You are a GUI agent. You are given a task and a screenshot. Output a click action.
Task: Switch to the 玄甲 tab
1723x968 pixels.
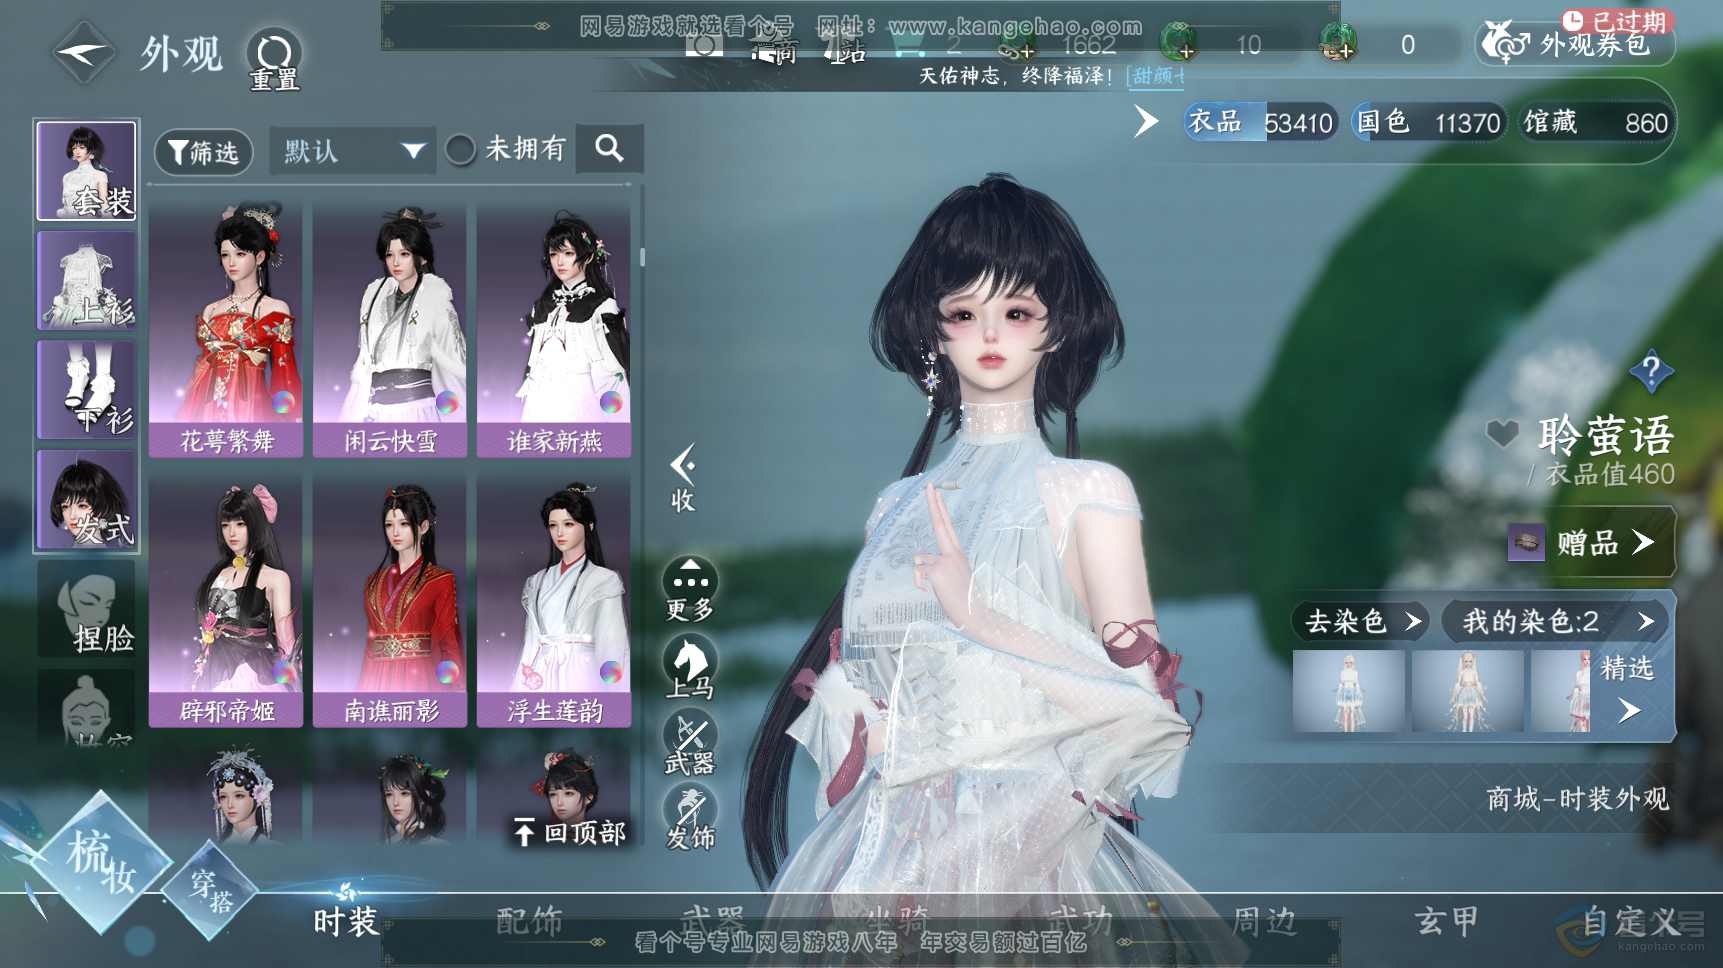click(1446, 920)
